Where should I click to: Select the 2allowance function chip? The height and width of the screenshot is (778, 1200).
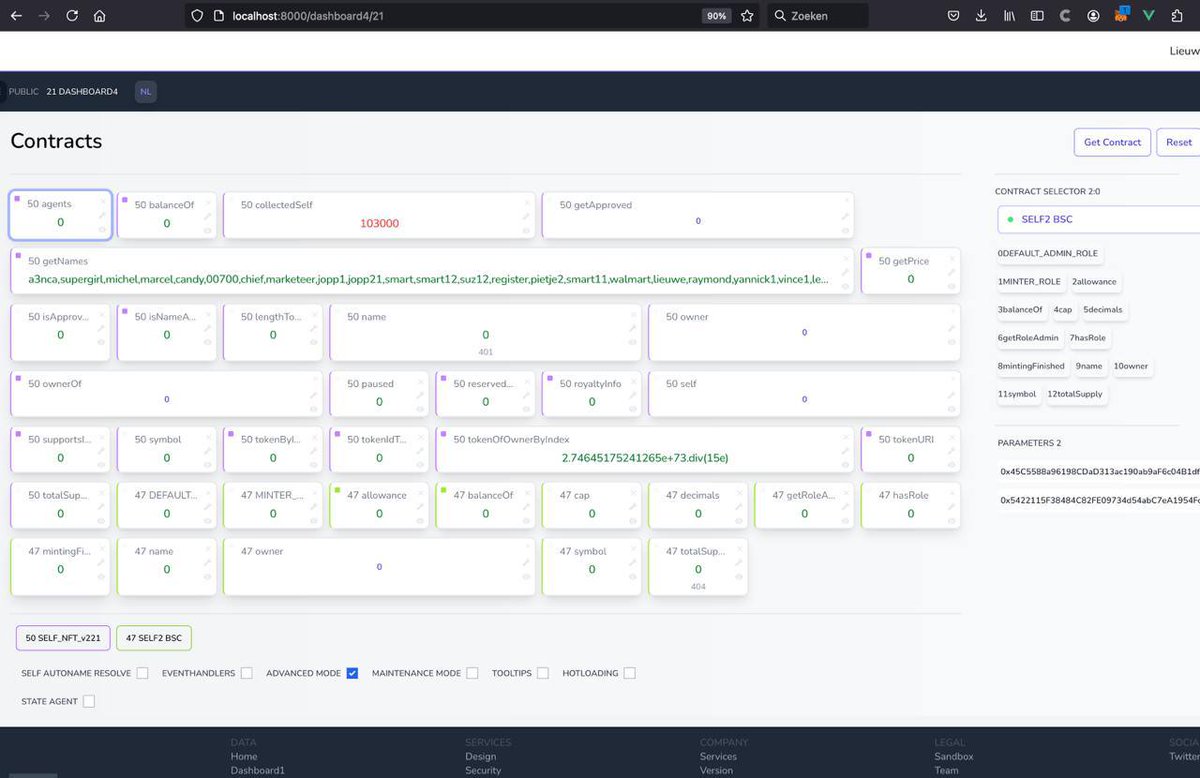pos(1094,282)
